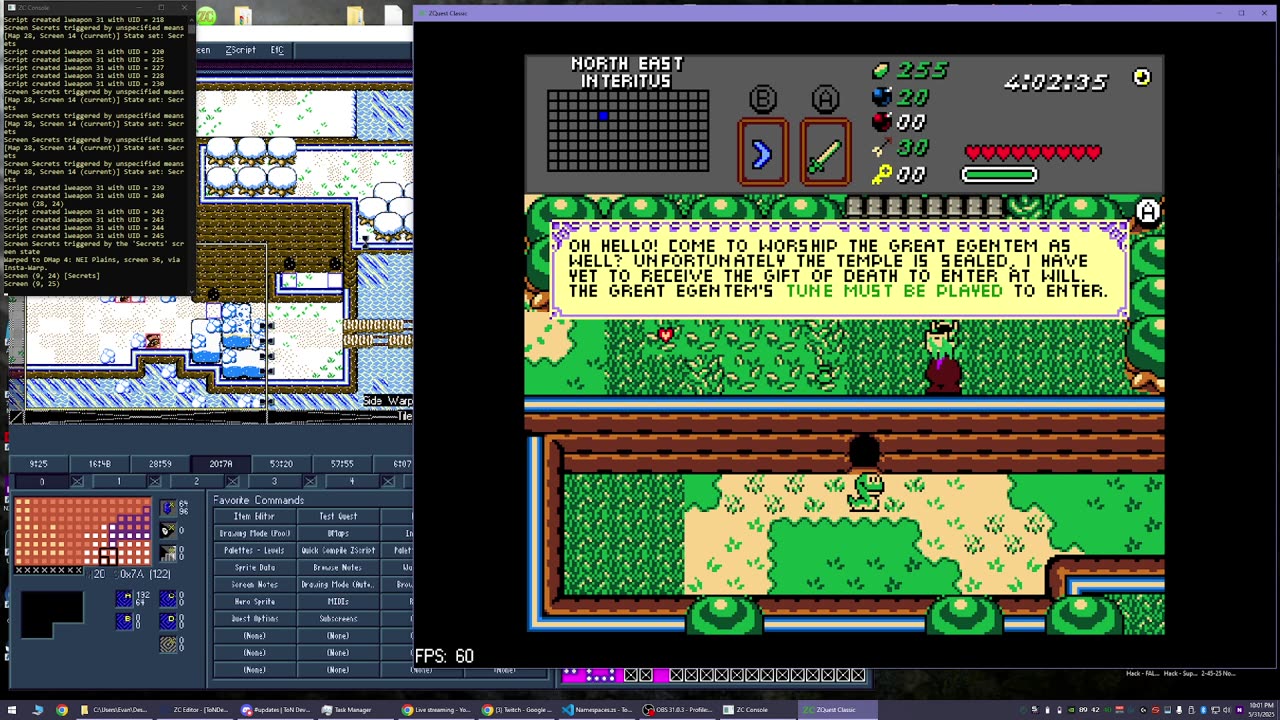Open DMaps favorite command
This screenshot has height=720, width=1280.
338,533
